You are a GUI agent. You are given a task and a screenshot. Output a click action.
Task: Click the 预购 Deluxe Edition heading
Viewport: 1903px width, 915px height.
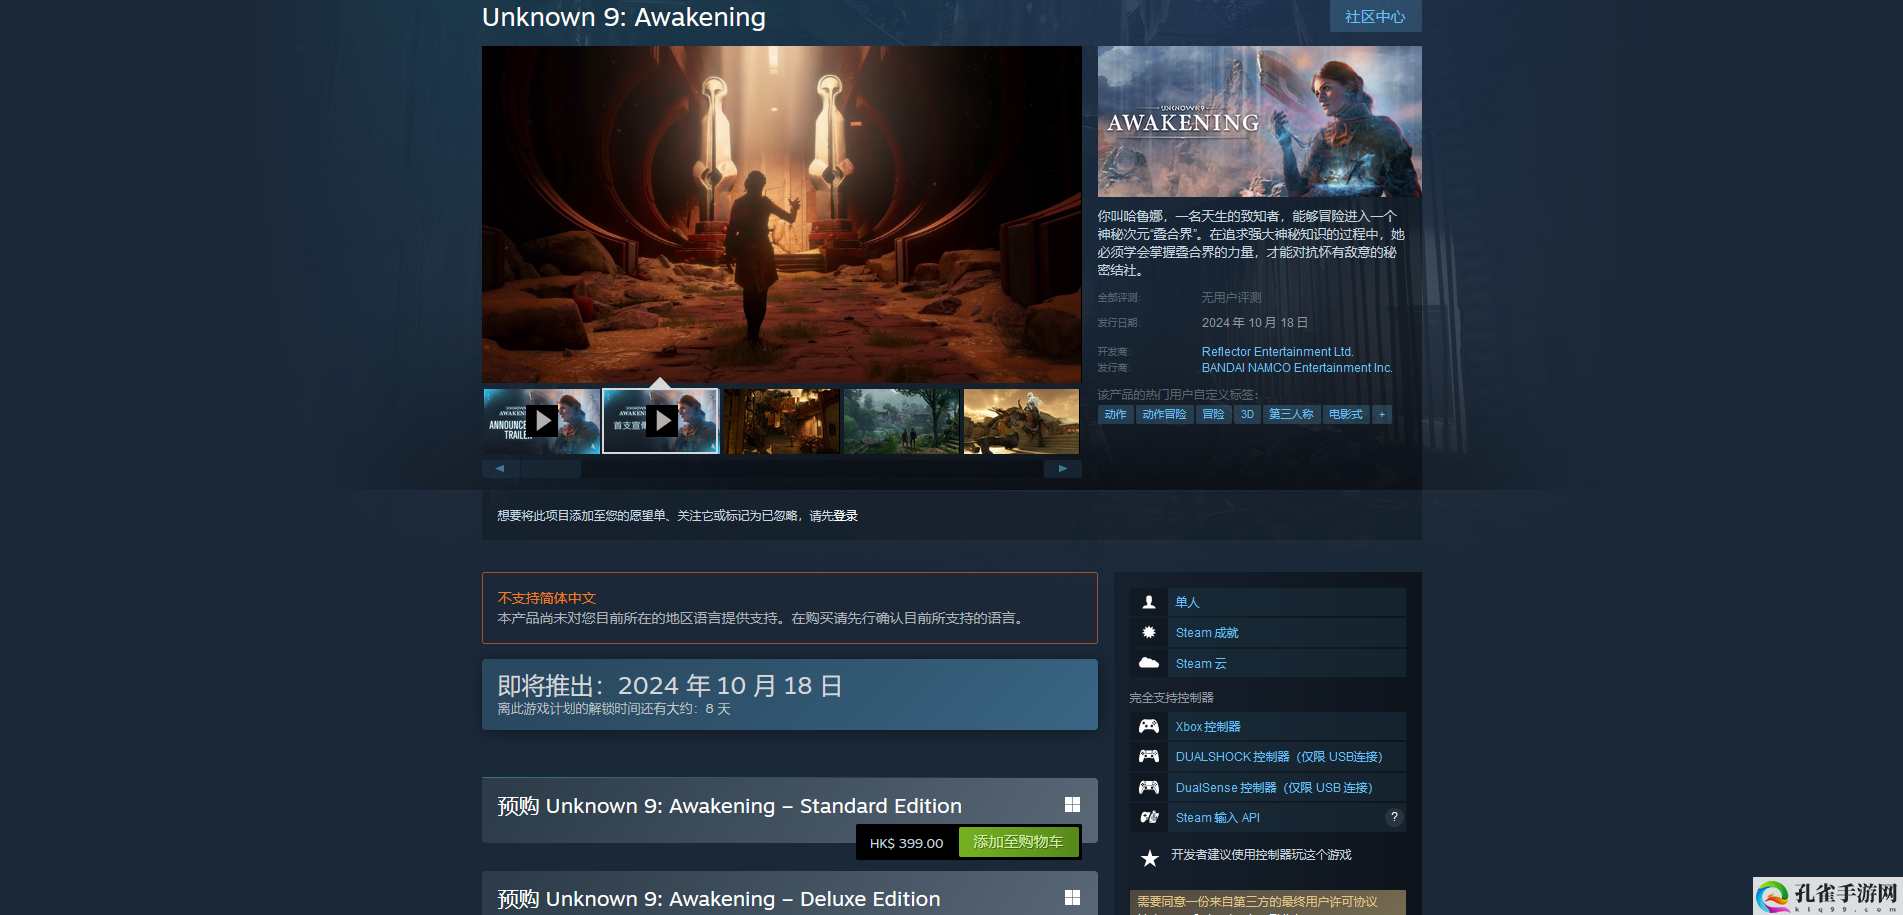pyautogui.click(x=719, y=899)
